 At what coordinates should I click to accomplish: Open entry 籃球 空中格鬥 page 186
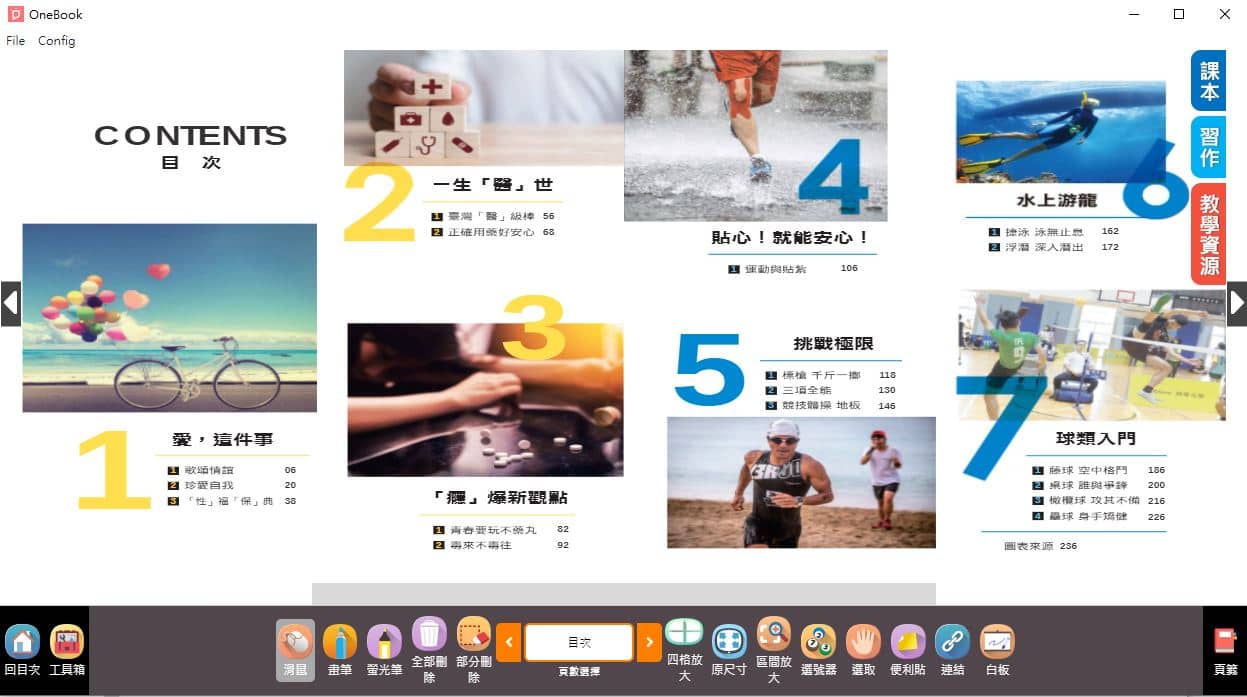pos(1099,470)
